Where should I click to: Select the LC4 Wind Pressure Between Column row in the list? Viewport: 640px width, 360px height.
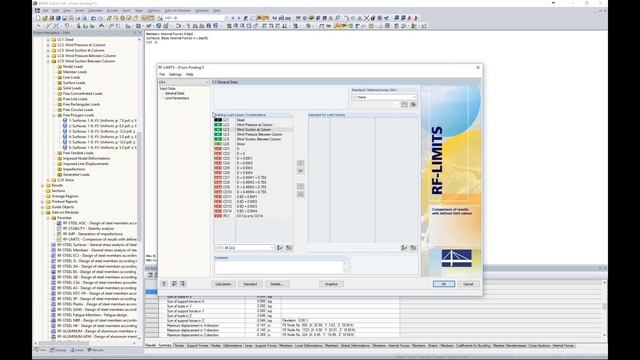(x=253, y=134)
